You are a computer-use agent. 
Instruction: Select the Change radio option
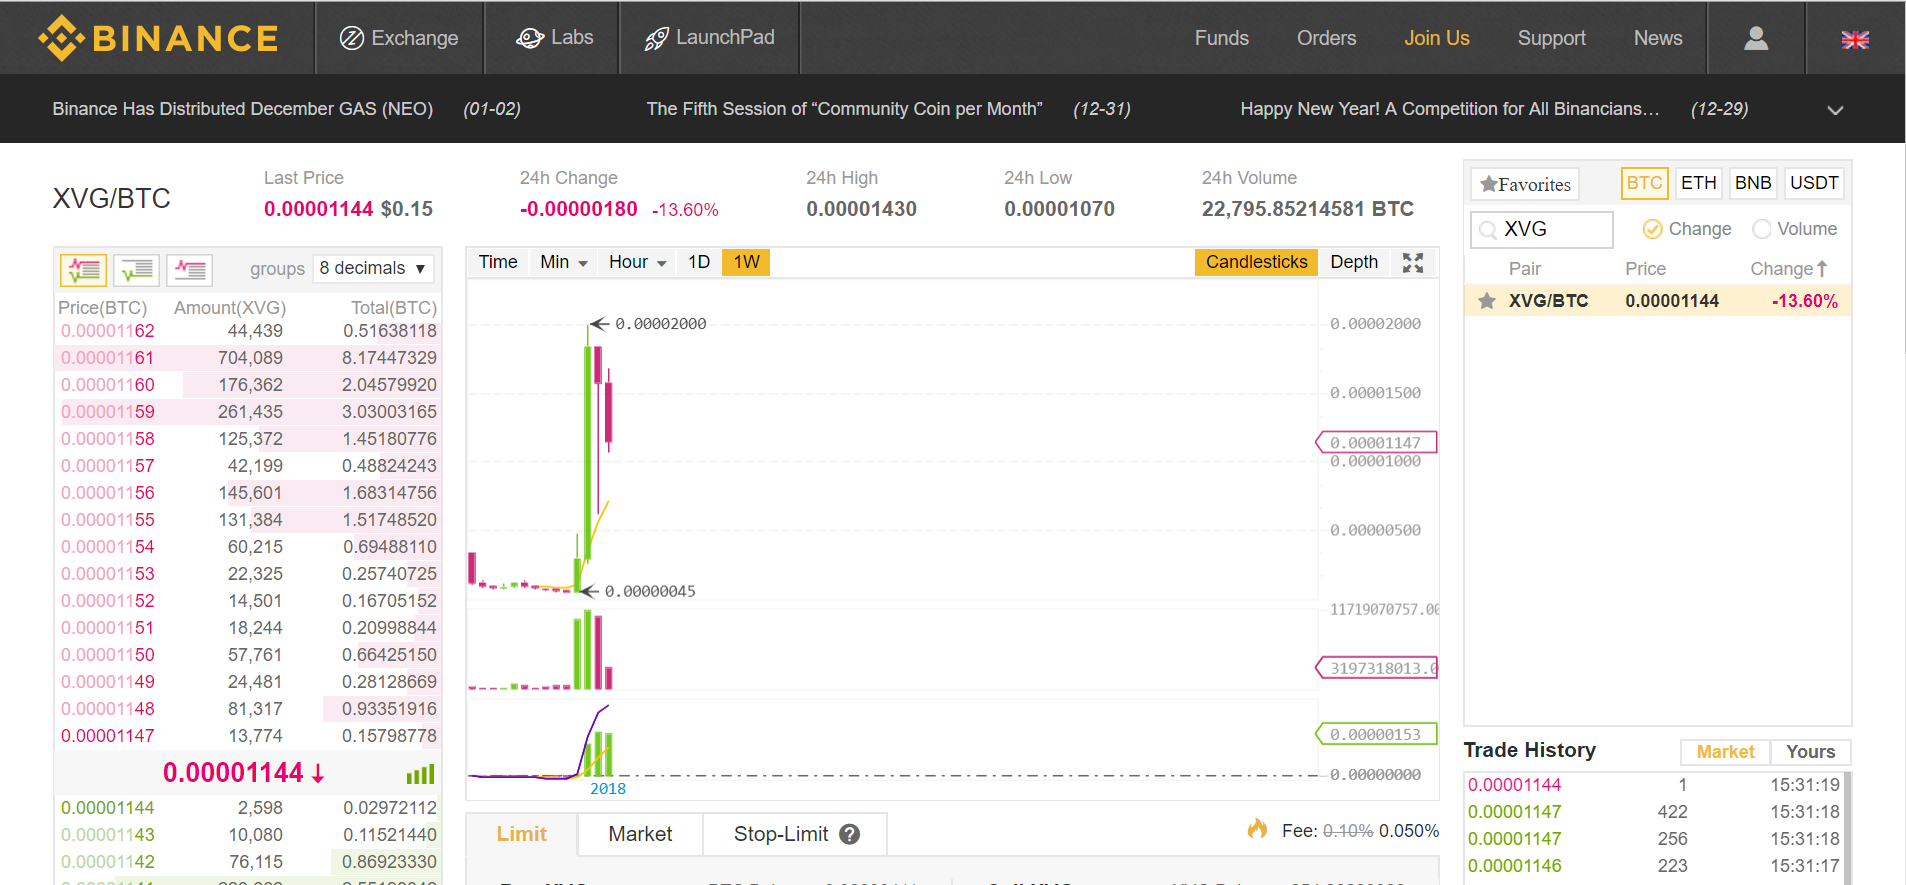pos(1653,229)
